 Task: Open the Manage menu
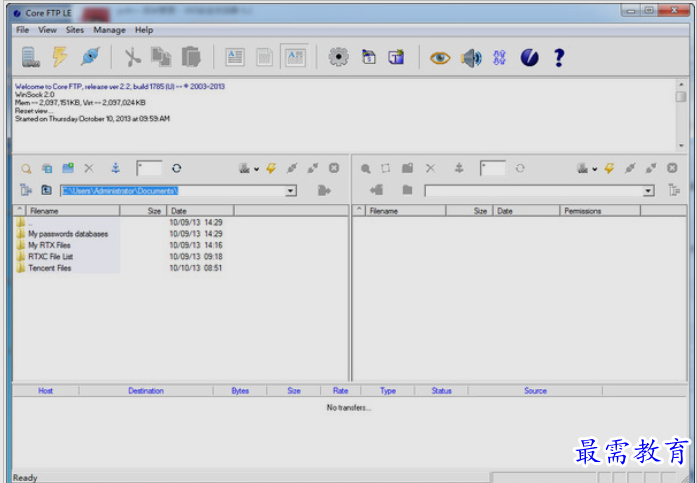pos(109,30)
